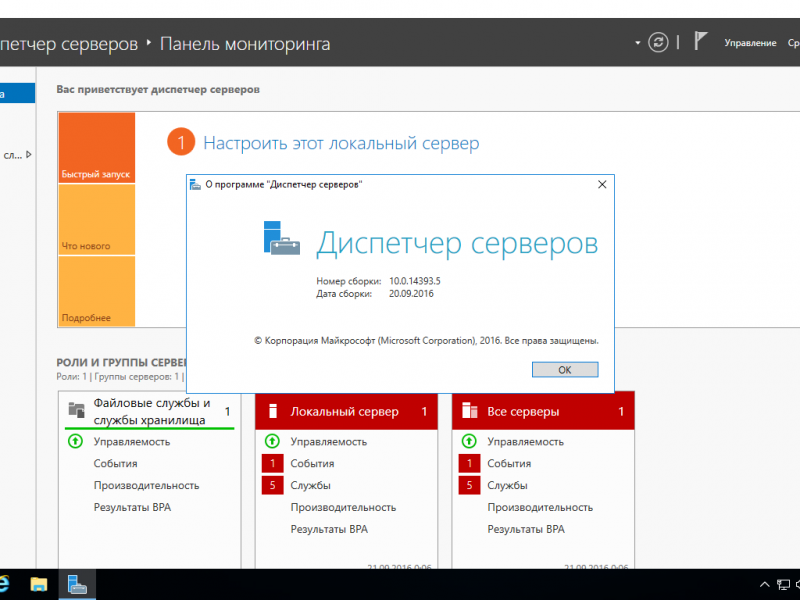Viewport: 800px width, 600px height.
Task: Click the Все серверы servers icon
Action: pyautogui.click(x=469, y=410)
